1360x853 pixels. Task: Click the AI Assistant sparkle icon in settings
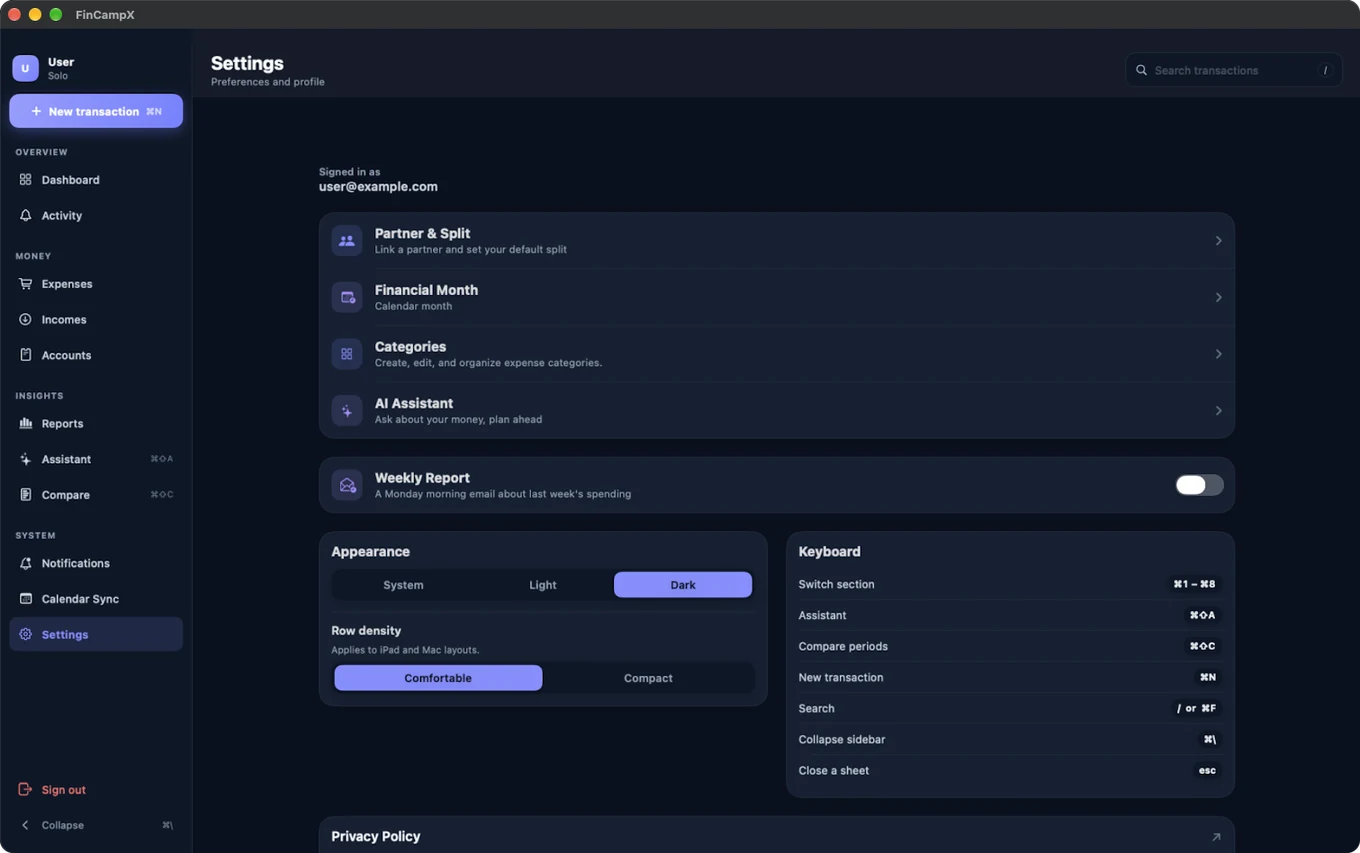tap(347, 411)
